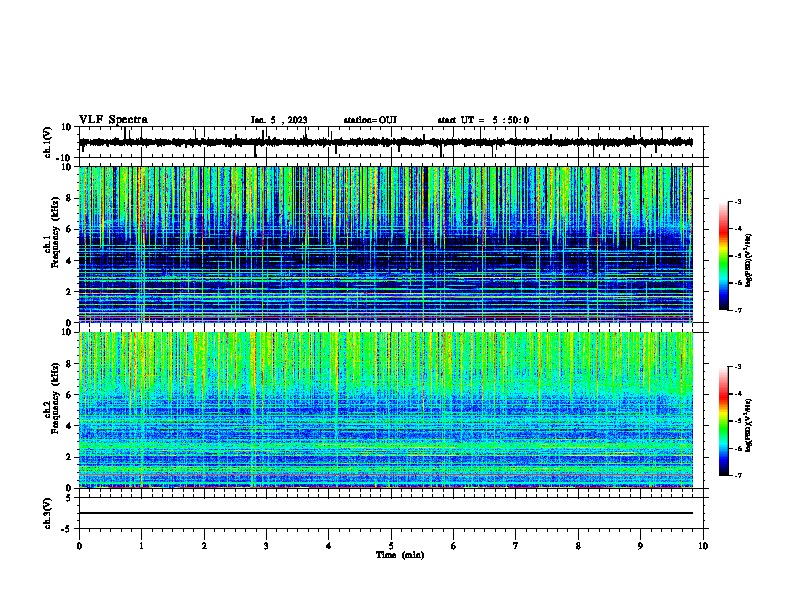
Task: Click the time axis tick label "9"
Action: tap(640, 546)
